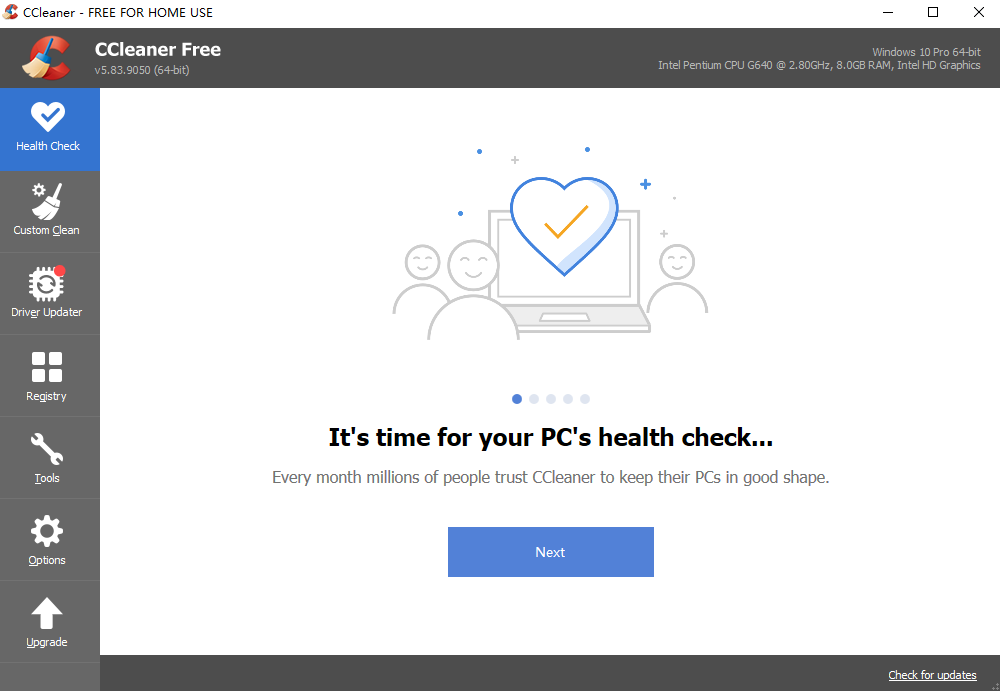
Task: Open Tools wrench icon
Action: coord(47,449)
